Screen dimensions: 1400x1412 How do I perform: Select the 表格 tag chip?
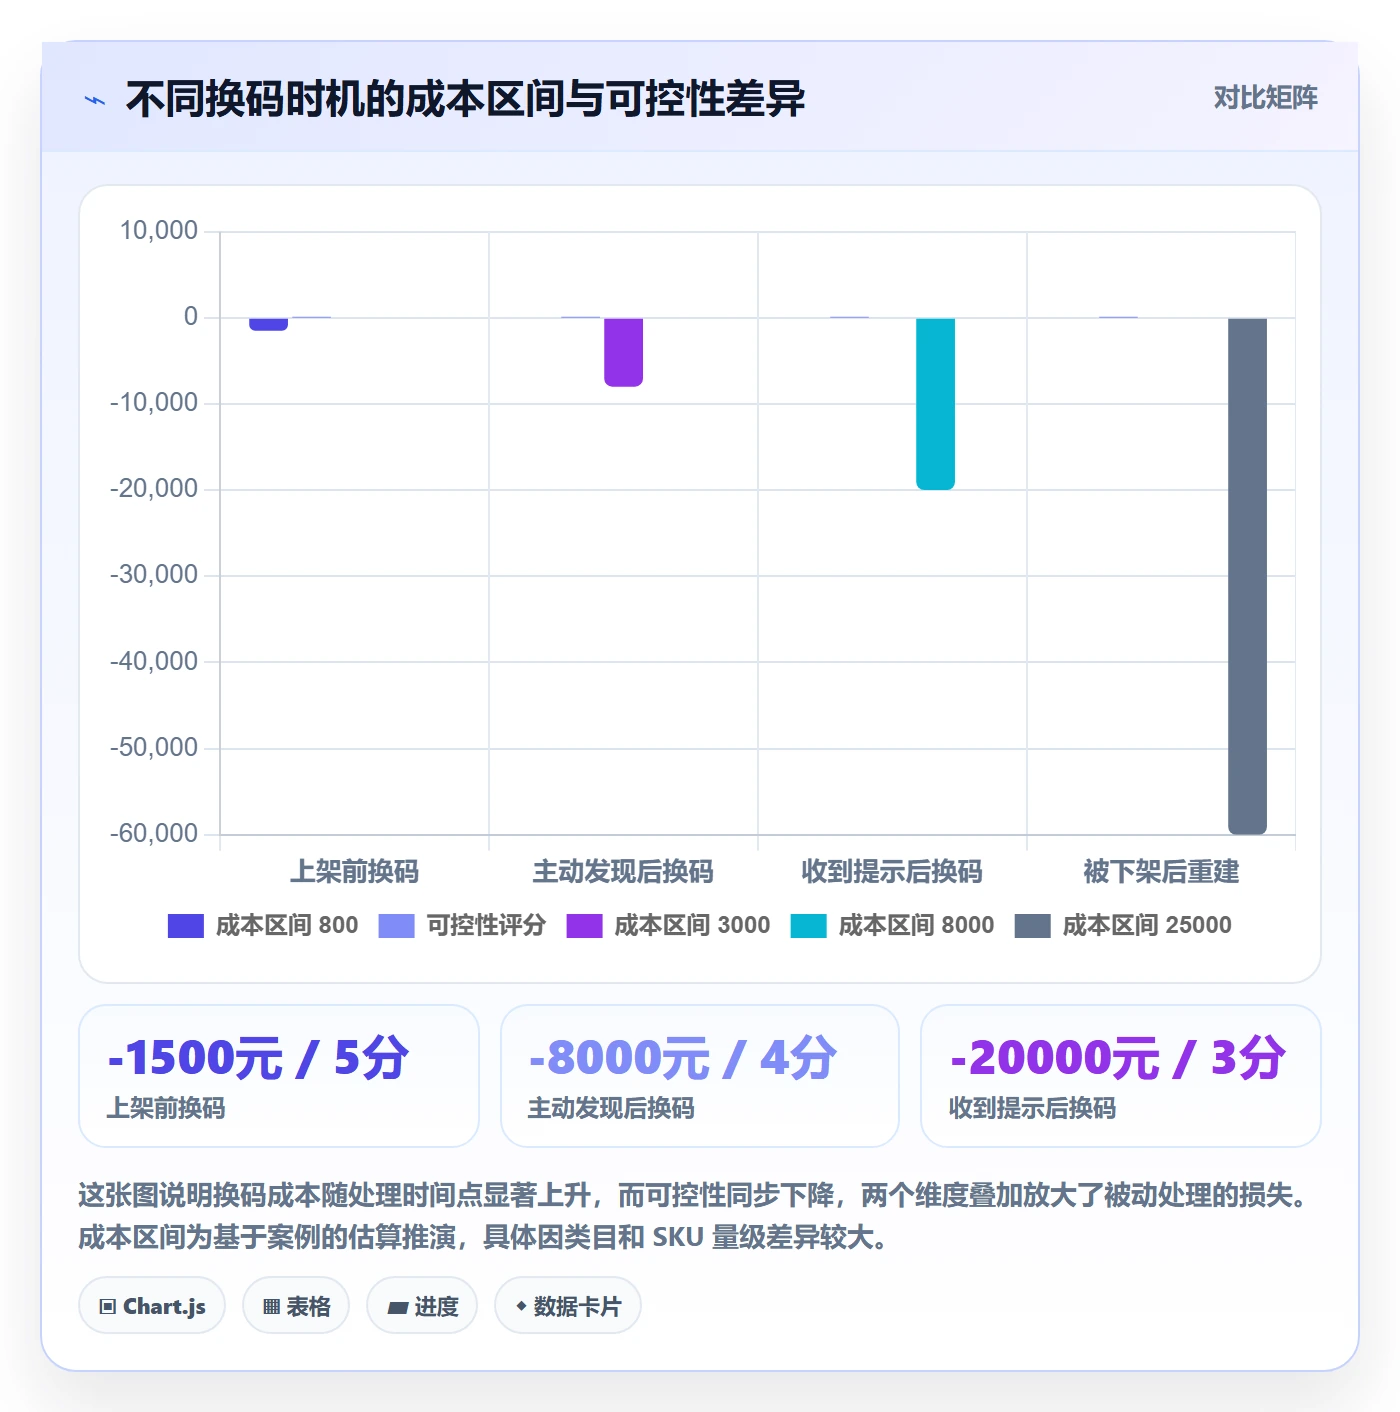tap(296, 1306)
